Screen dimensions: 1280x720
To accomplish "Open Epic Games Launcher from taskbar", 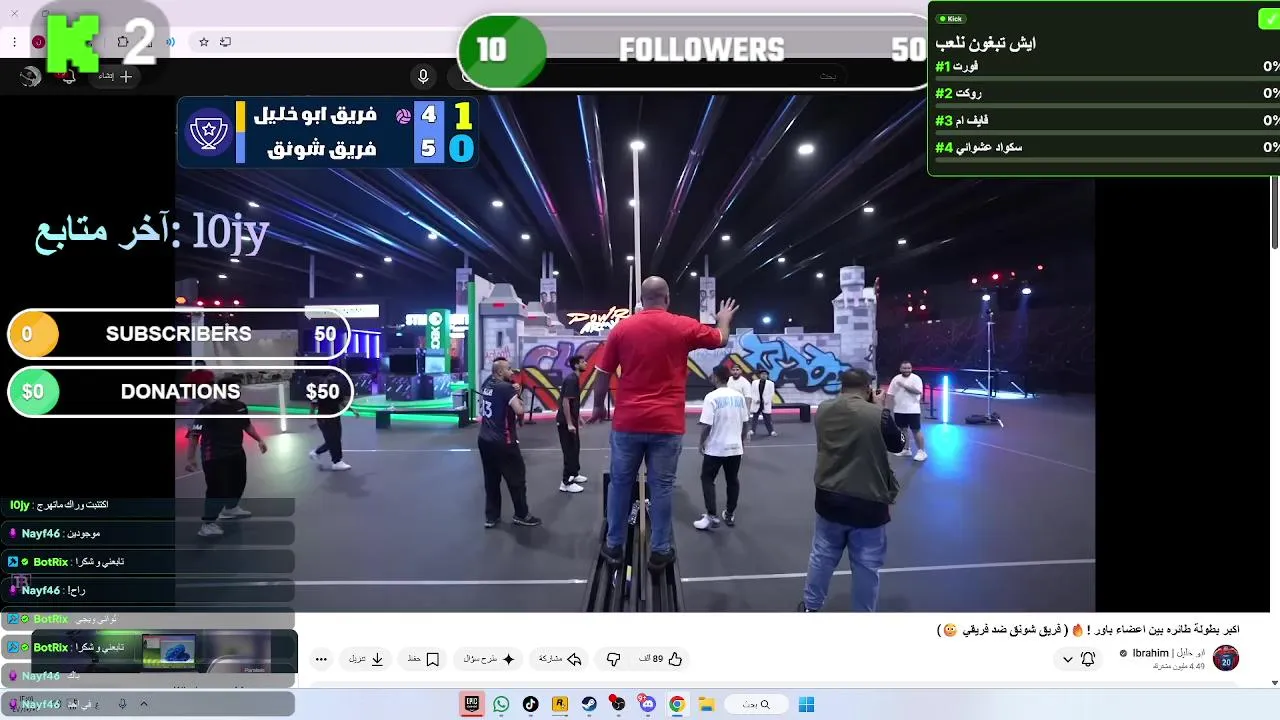I will pyautogui.click(x=472, y=704).
